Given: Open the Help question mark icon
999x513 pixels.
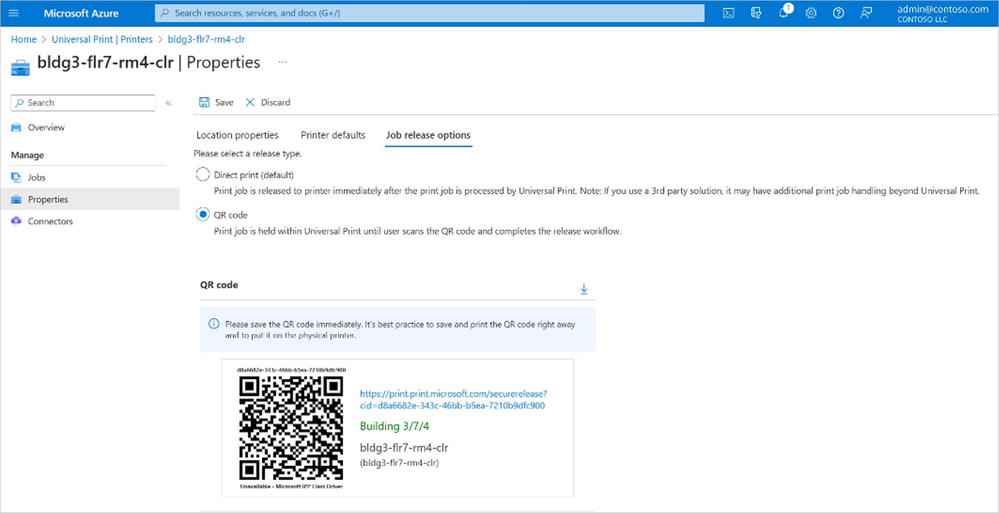Looking at the screenshot, I should (838, 13).
